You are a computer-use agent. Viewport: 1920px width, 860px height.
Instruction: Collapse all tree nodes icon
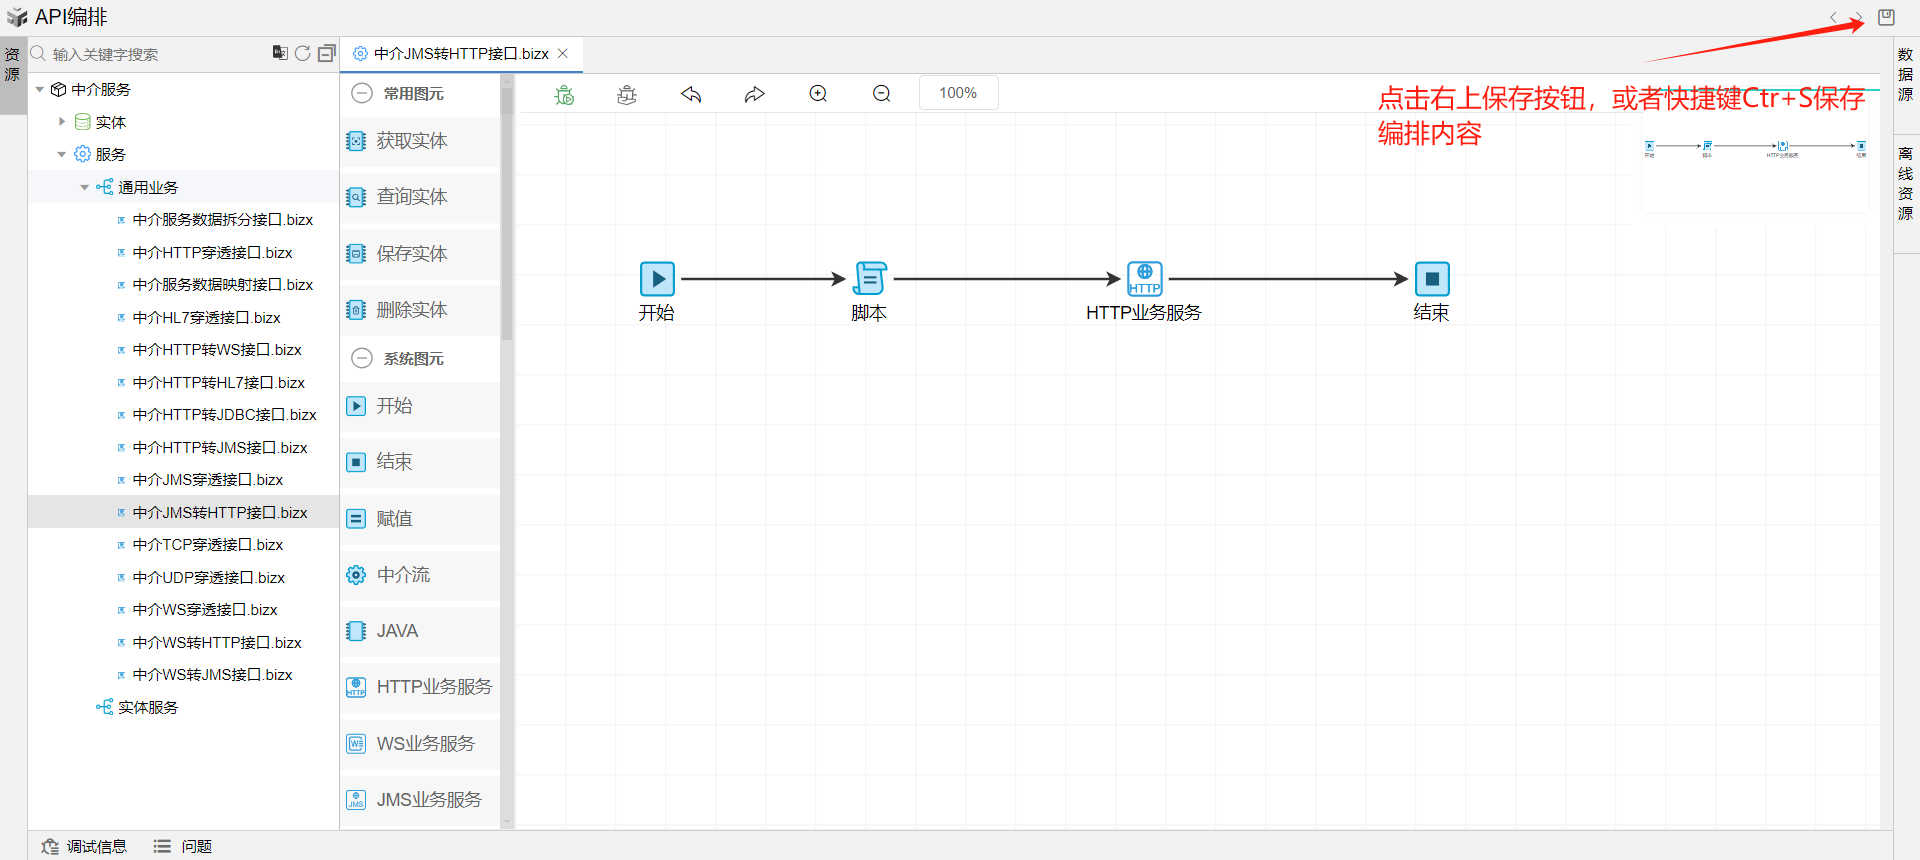pos(326,54)
